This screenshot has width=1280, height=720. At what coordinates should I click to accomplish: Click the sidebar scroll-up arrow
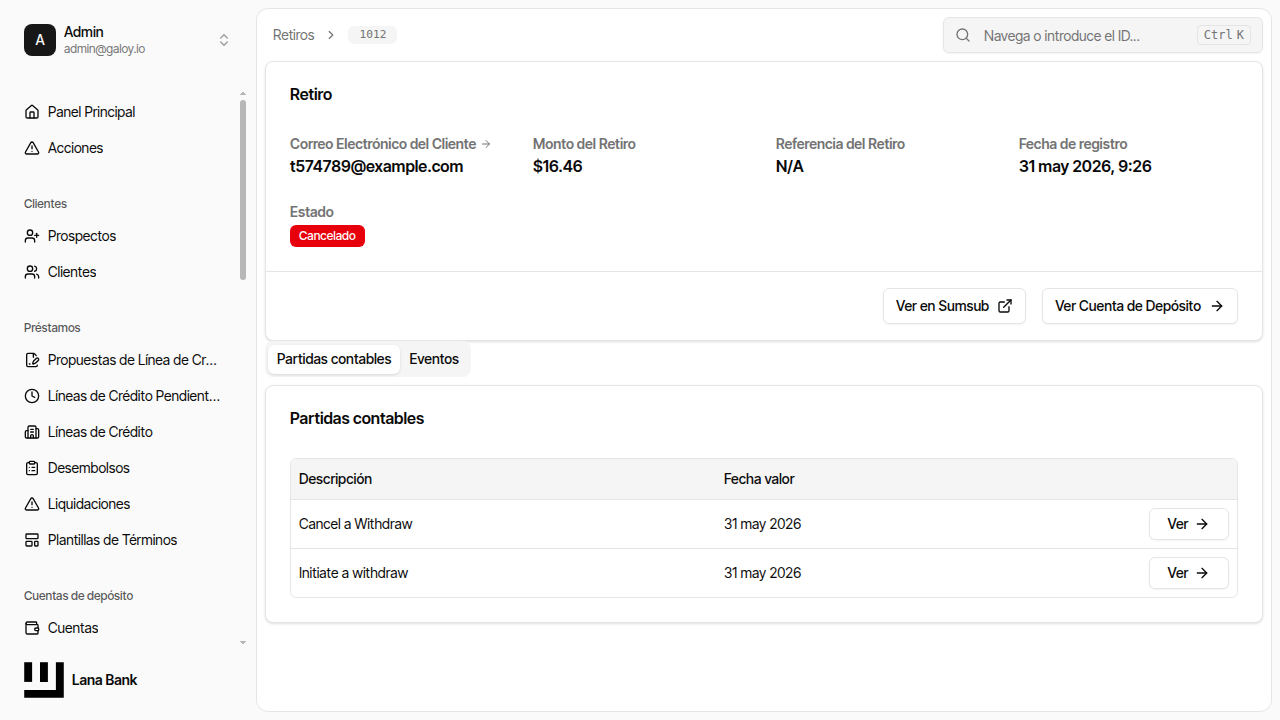[243, 94]
